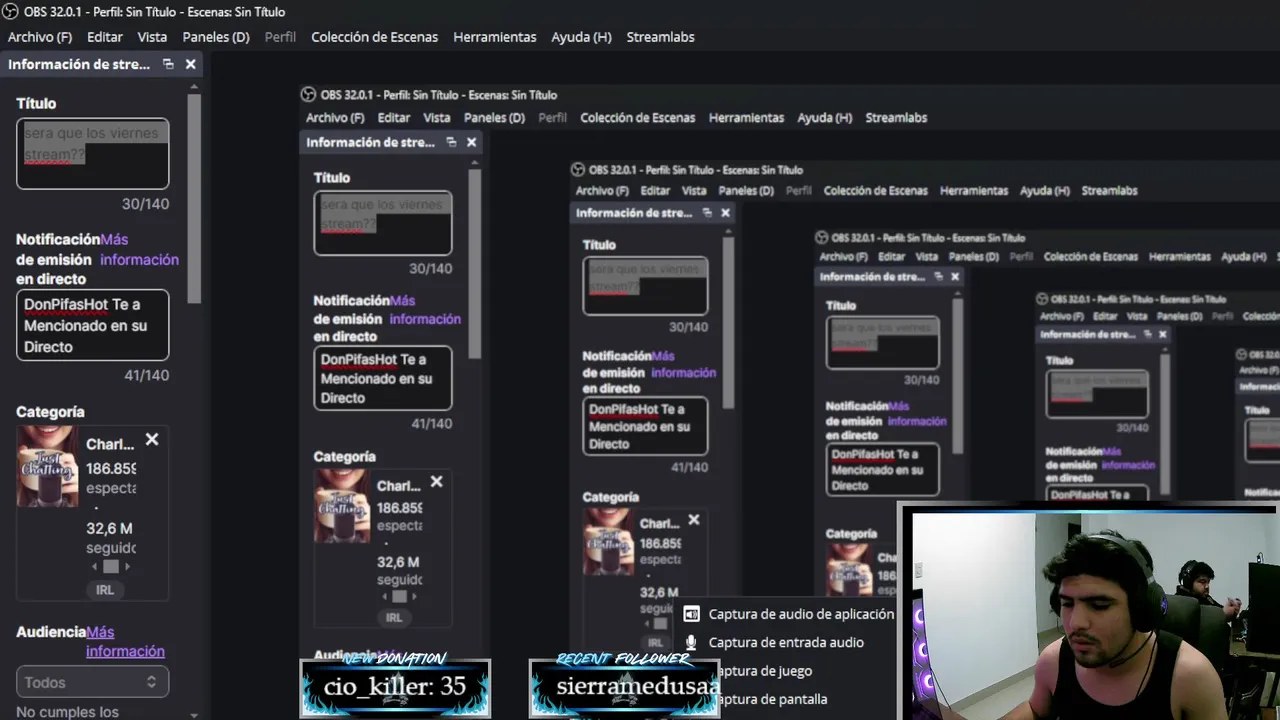Viewport: 1280px width, 720px height.
Task: Open the main Paneles (D) menu
Action: click(216, 37)
